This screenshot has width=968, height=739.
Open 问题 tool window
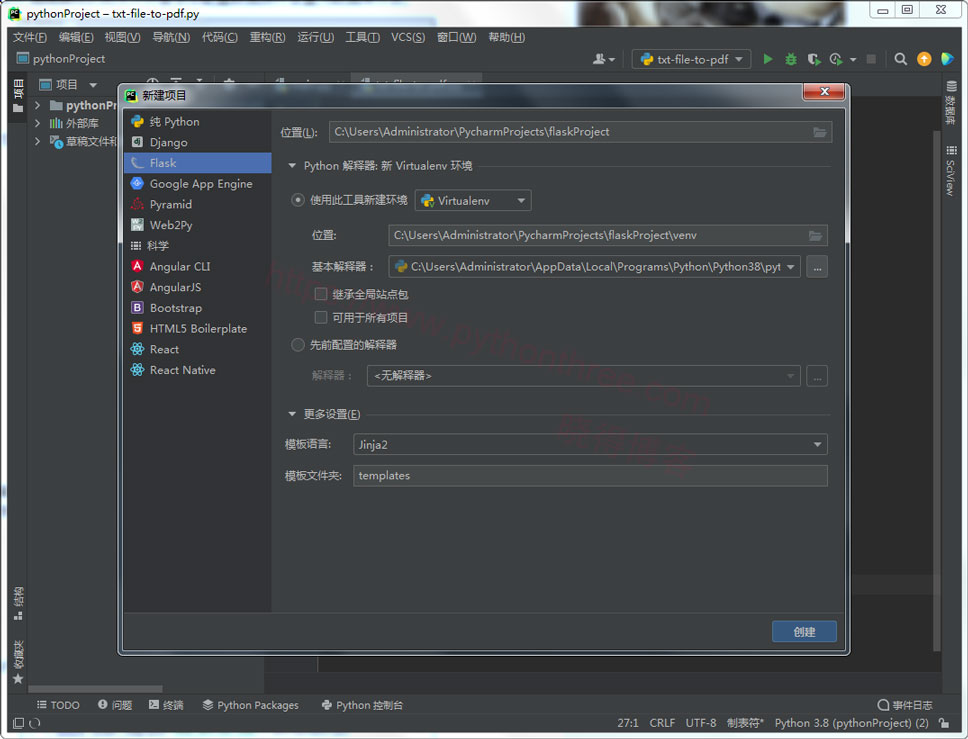click(x=115, y=705)
